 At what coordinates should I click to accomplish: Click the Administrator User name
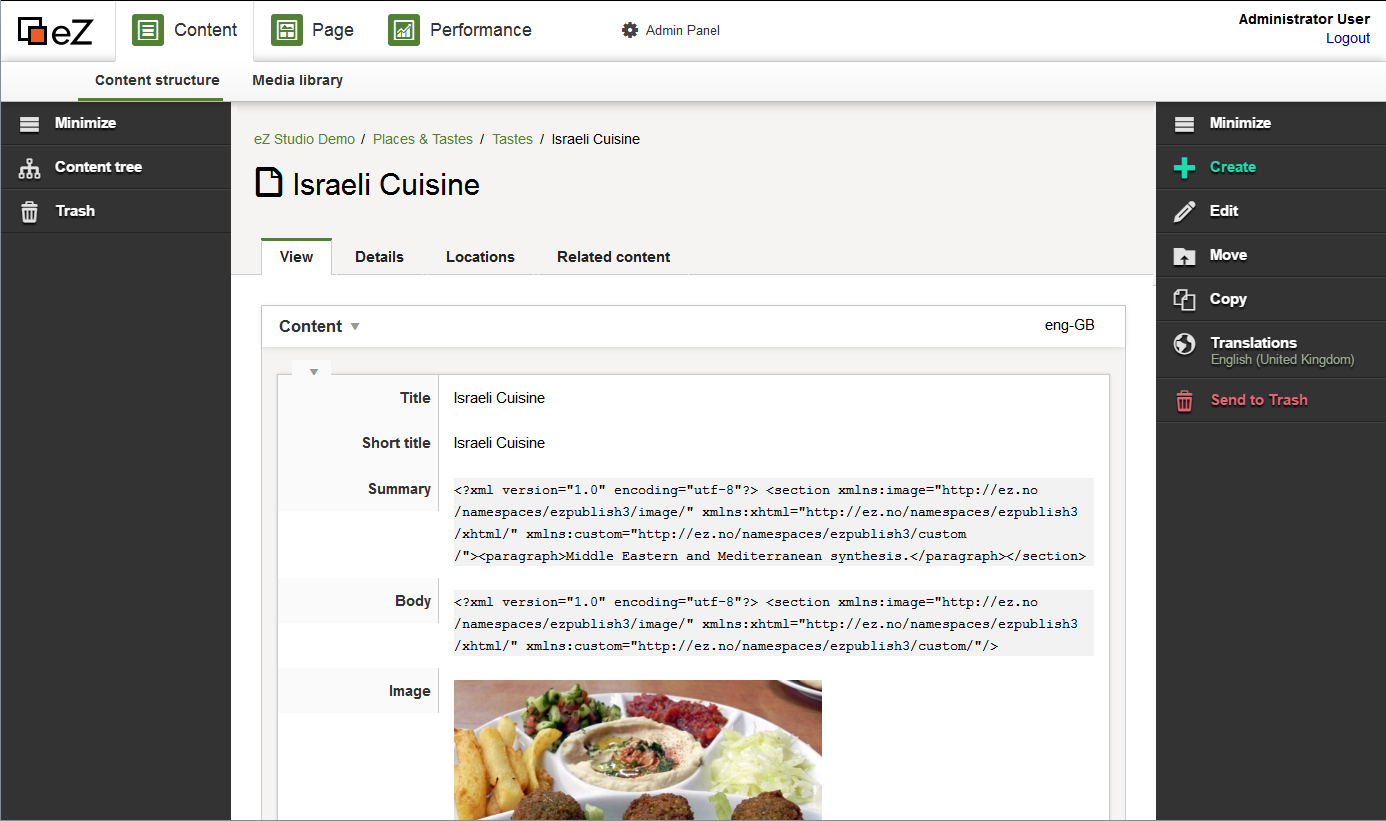[1304, 19]
